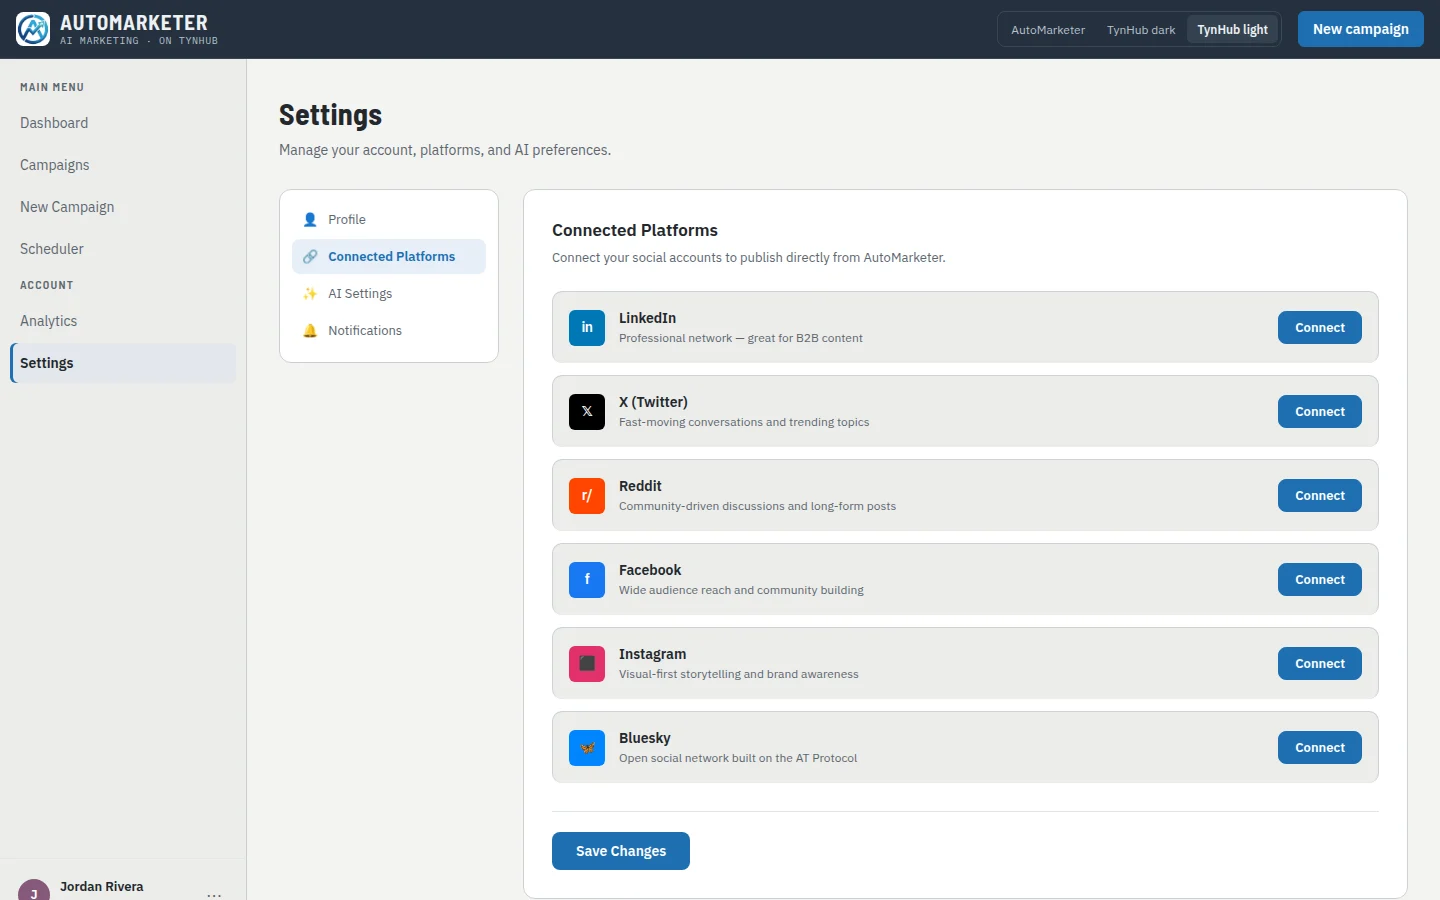The image size is (1440, 900).
Task: Open the Notifications settings tab
Action: point(389,331)
